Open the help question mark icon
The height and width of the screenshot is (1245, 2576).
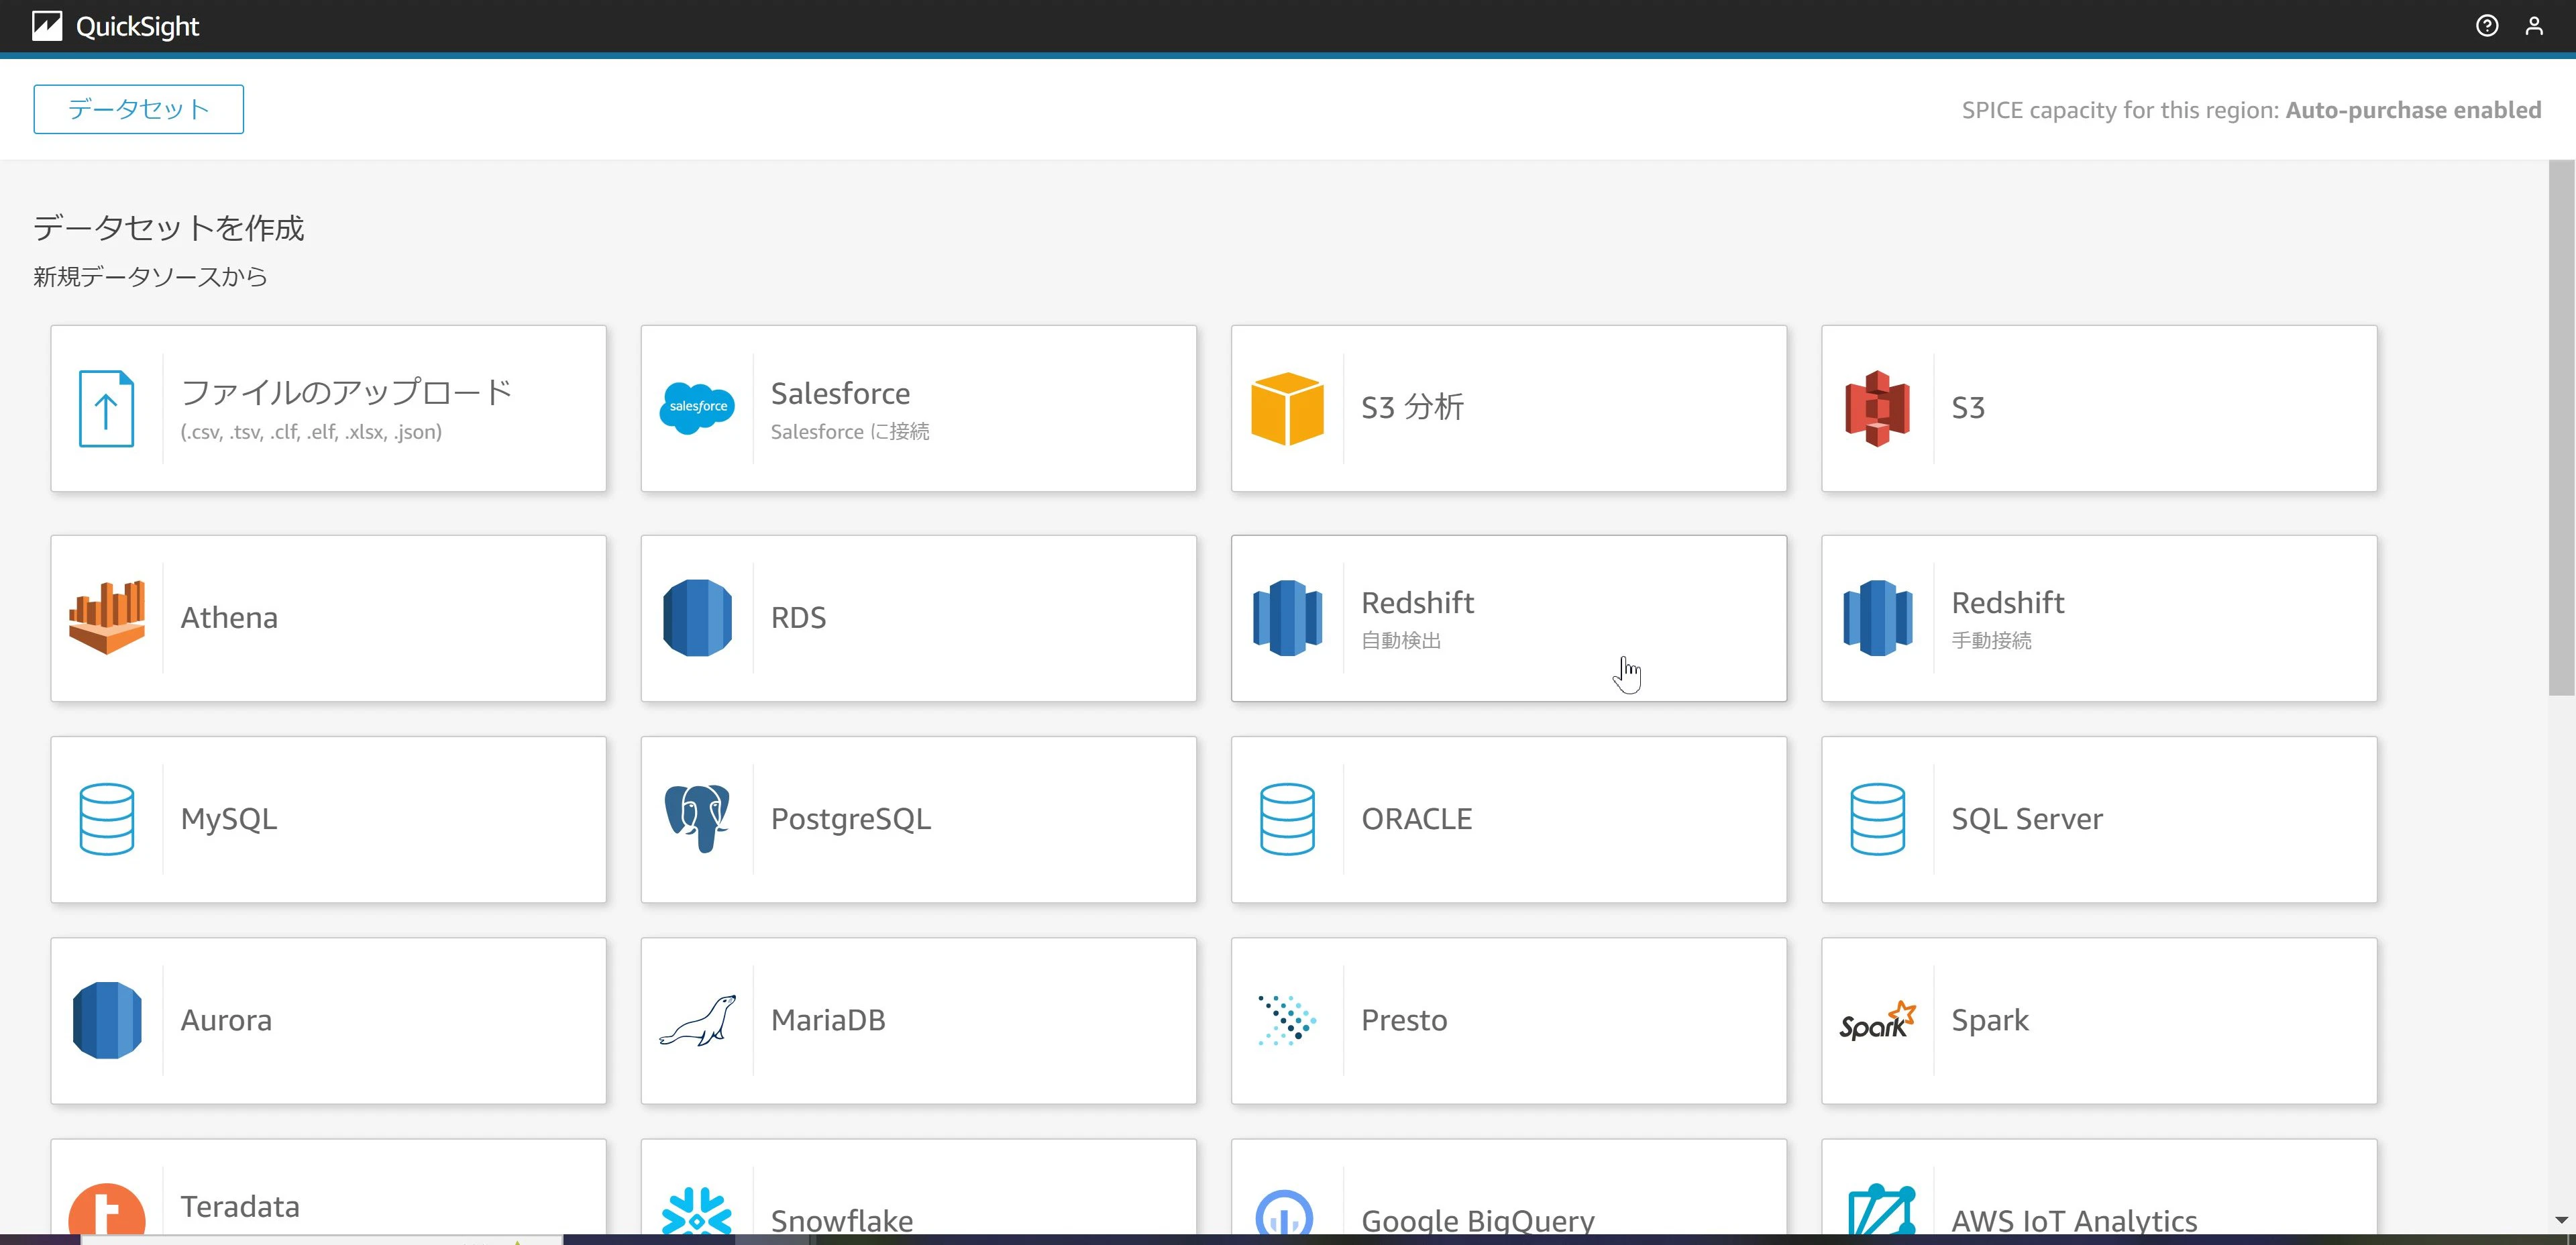(x=2487, y=26)
